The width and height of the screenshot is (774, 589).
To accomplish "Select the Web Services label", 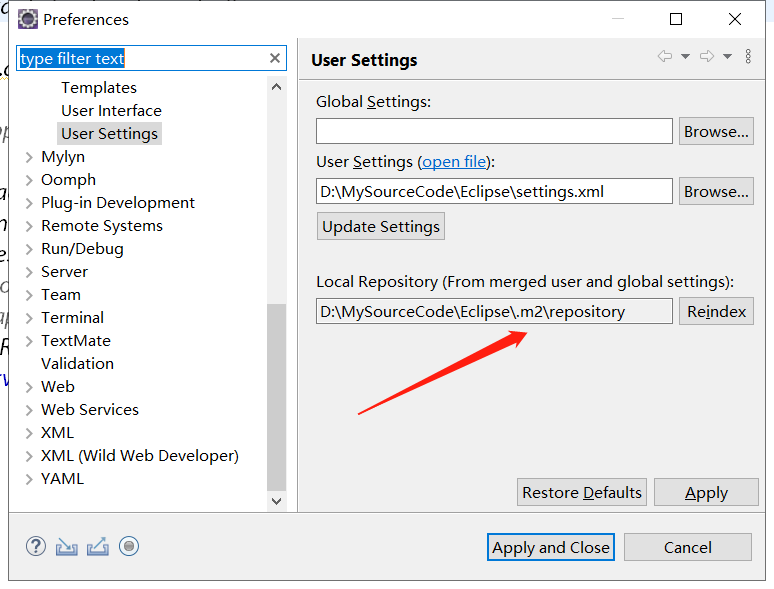I will coord(90,409).
